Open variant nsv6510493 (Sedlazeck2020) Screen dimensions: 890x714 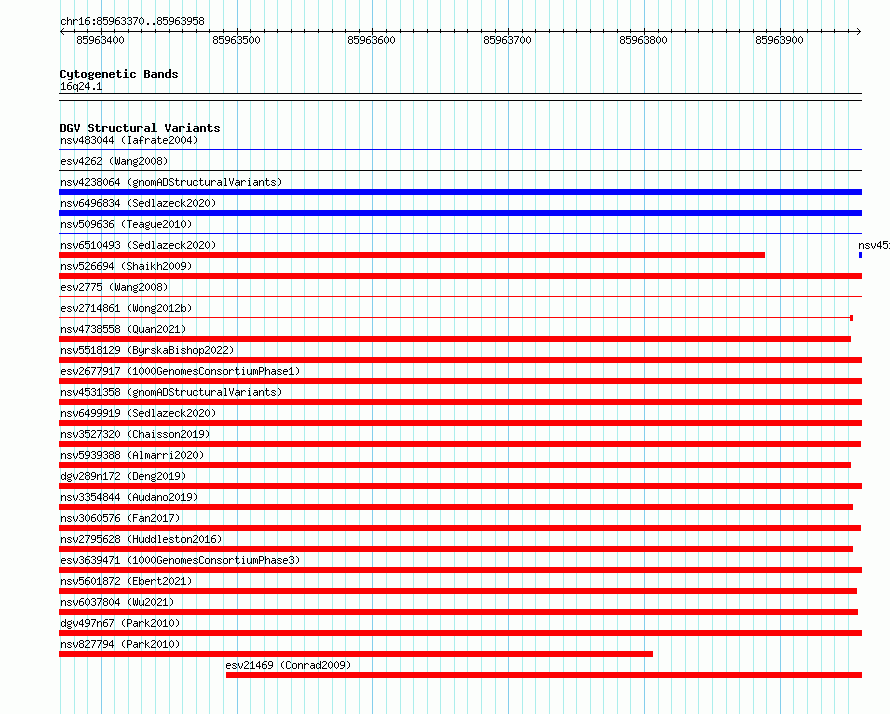coord(138,245)
